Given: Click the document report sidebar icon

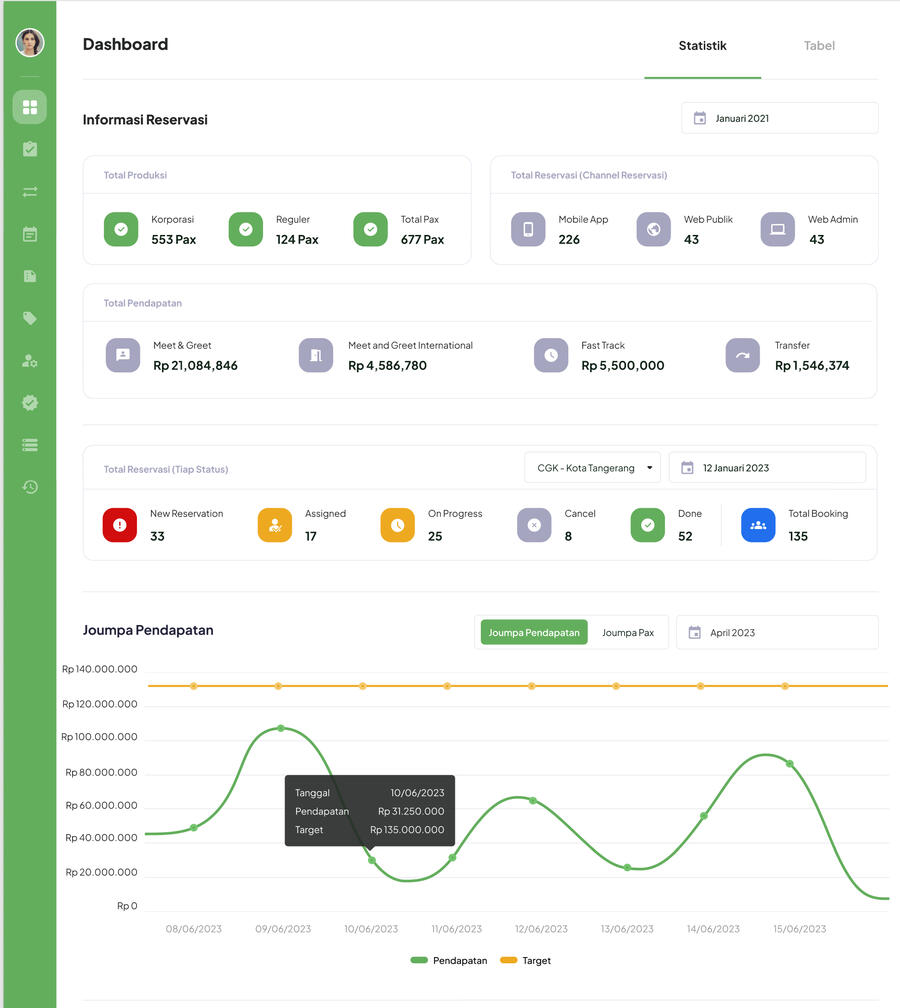Looking at the screenshot, I should click(x=30, y=276).
